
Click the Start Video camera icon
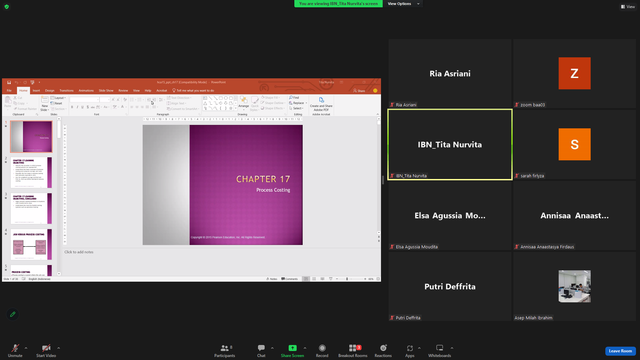click(46, 348)
